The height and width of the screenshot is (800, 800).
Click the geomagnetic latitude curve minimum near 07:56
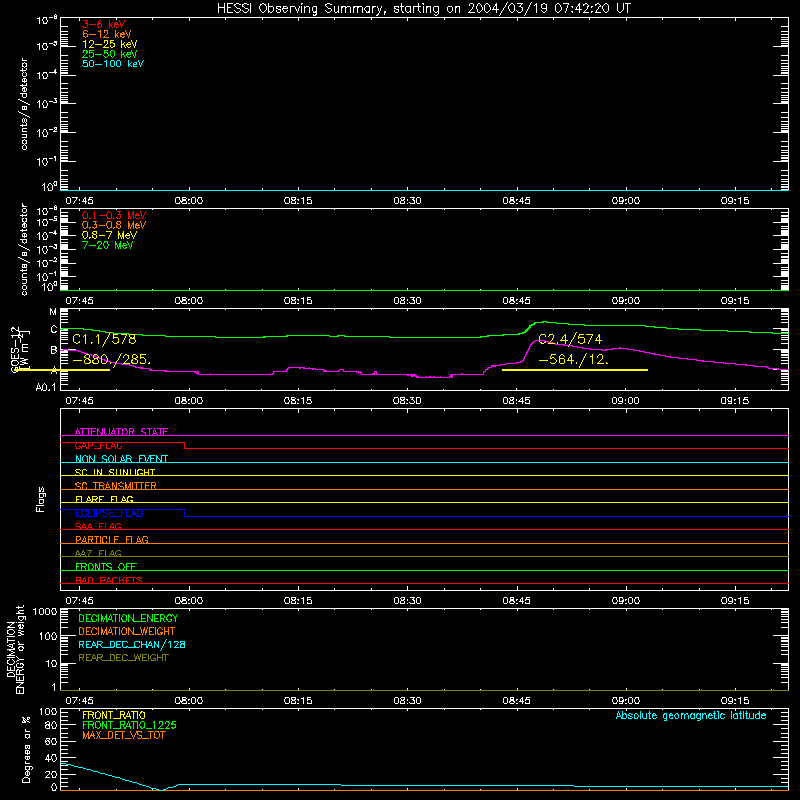161,789
